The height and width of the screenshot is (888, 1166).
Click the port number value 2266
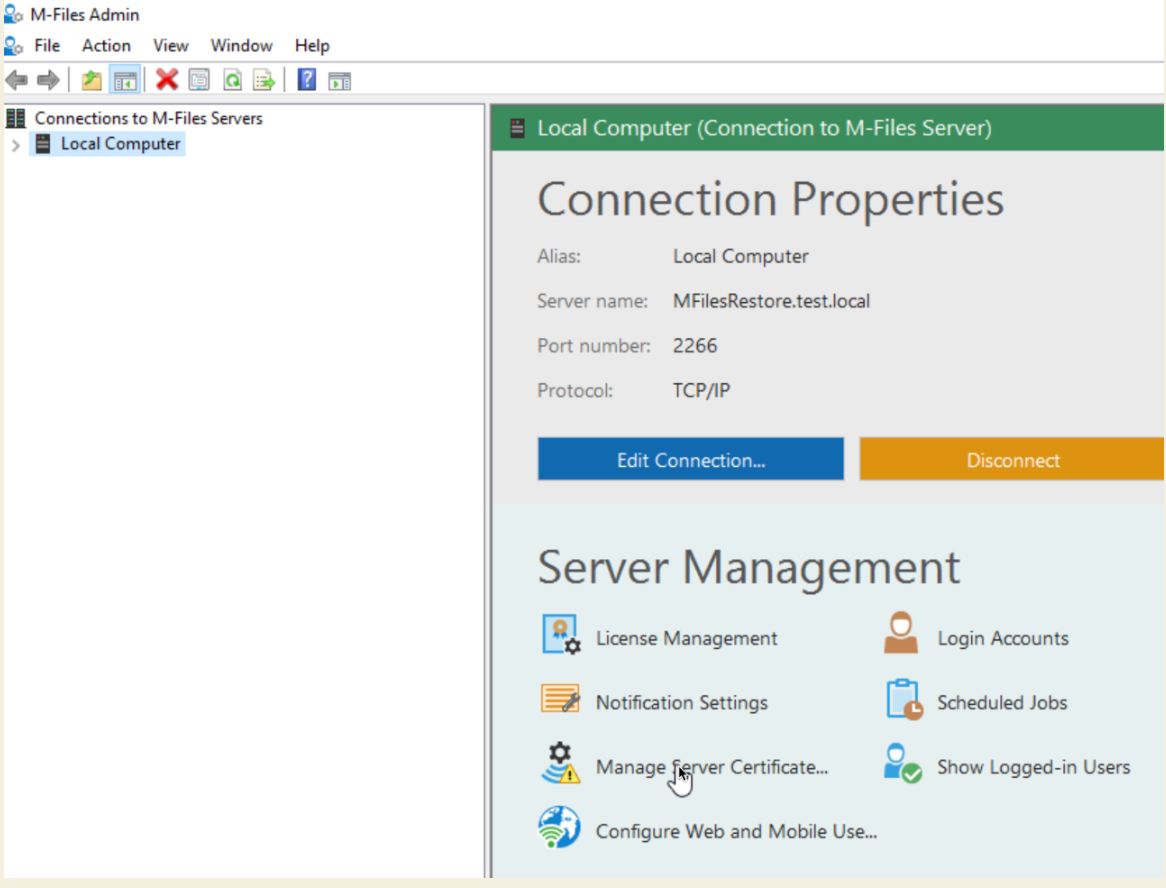(x=695, y=346)
